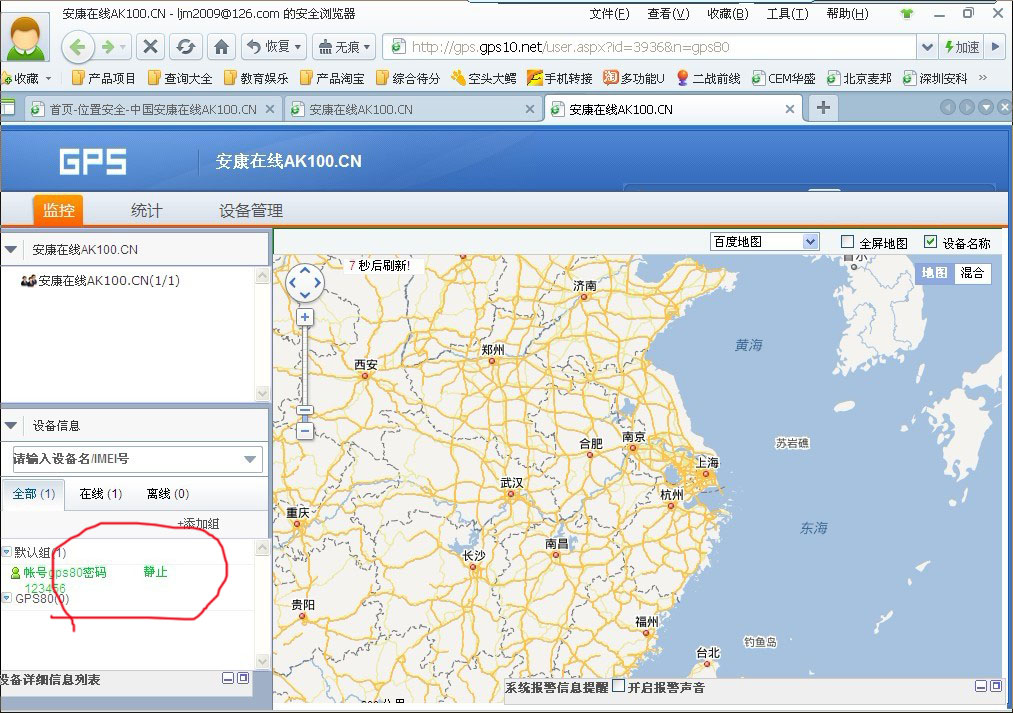Click the +添加组 add group link
1013x713 pixels.
pos(198,523)
